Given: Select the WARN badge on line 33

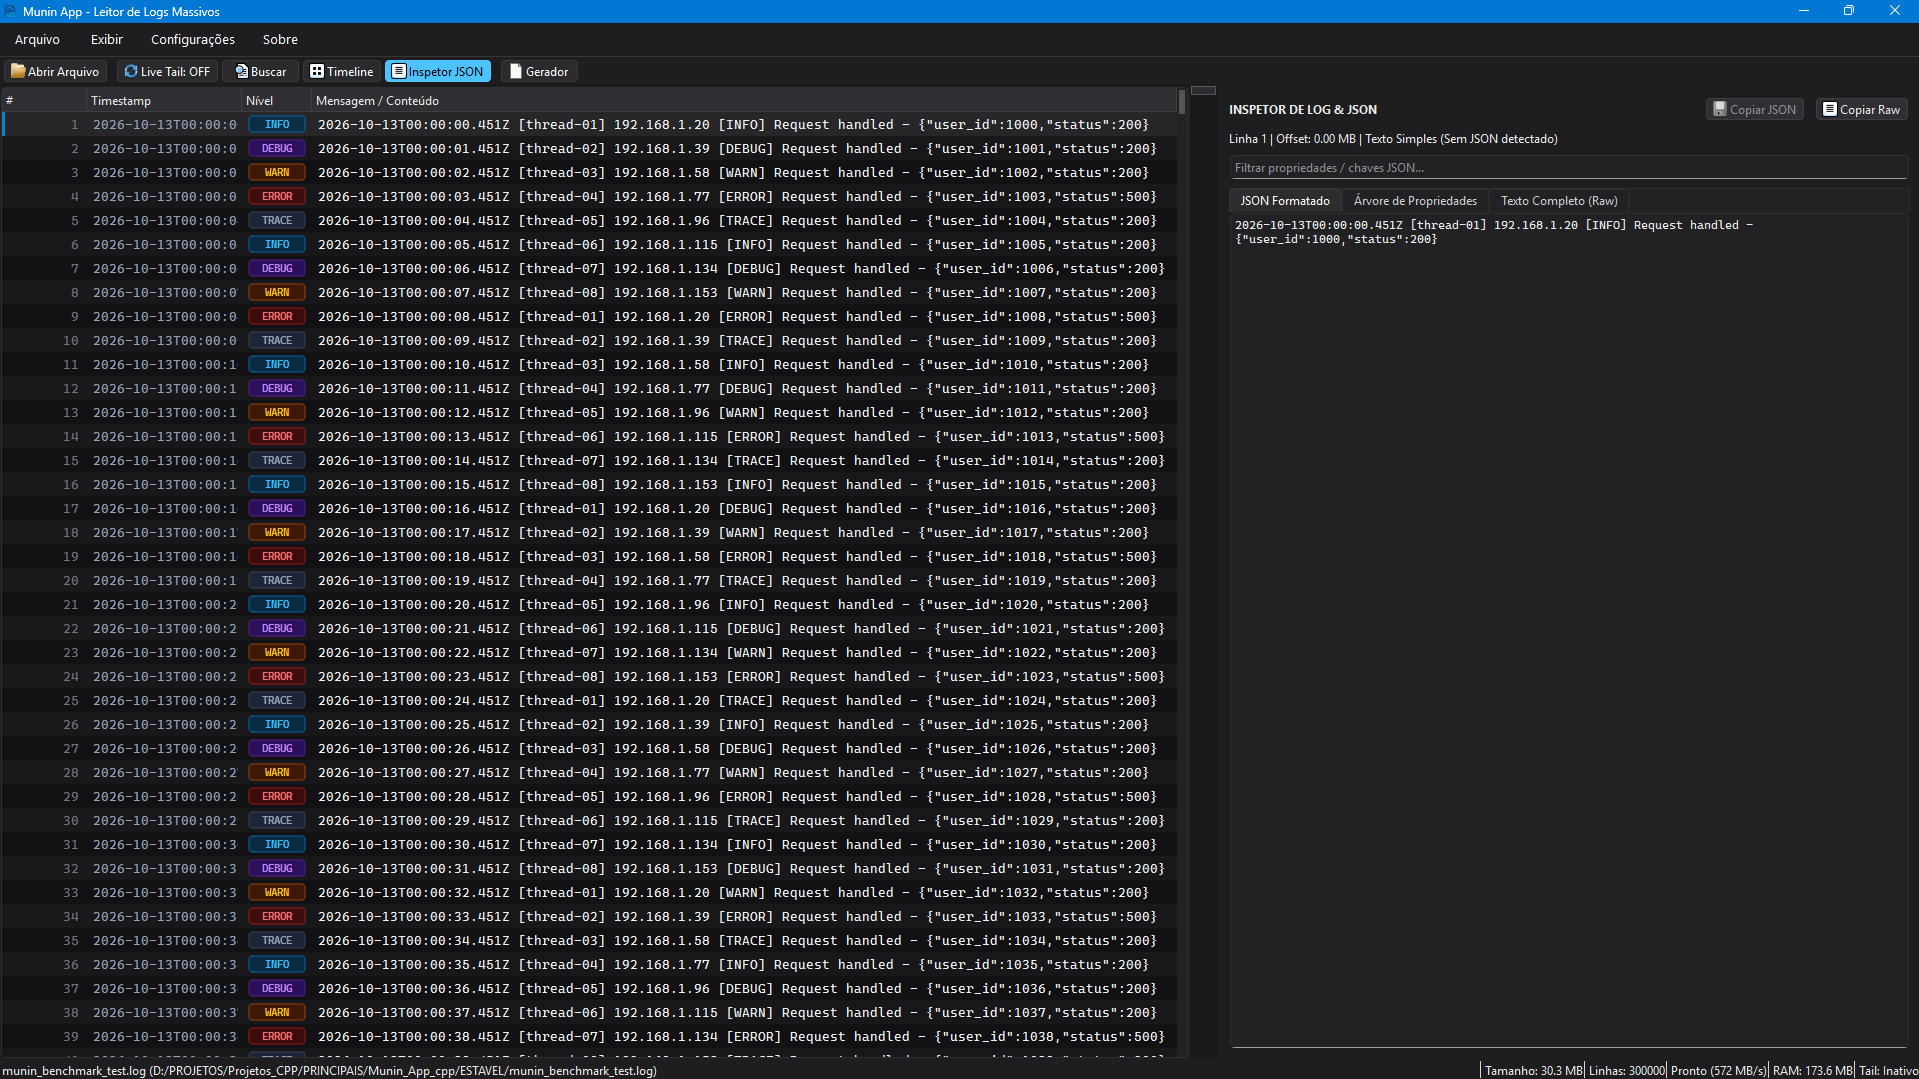Looking at the screenshot, I should [277, 893].
